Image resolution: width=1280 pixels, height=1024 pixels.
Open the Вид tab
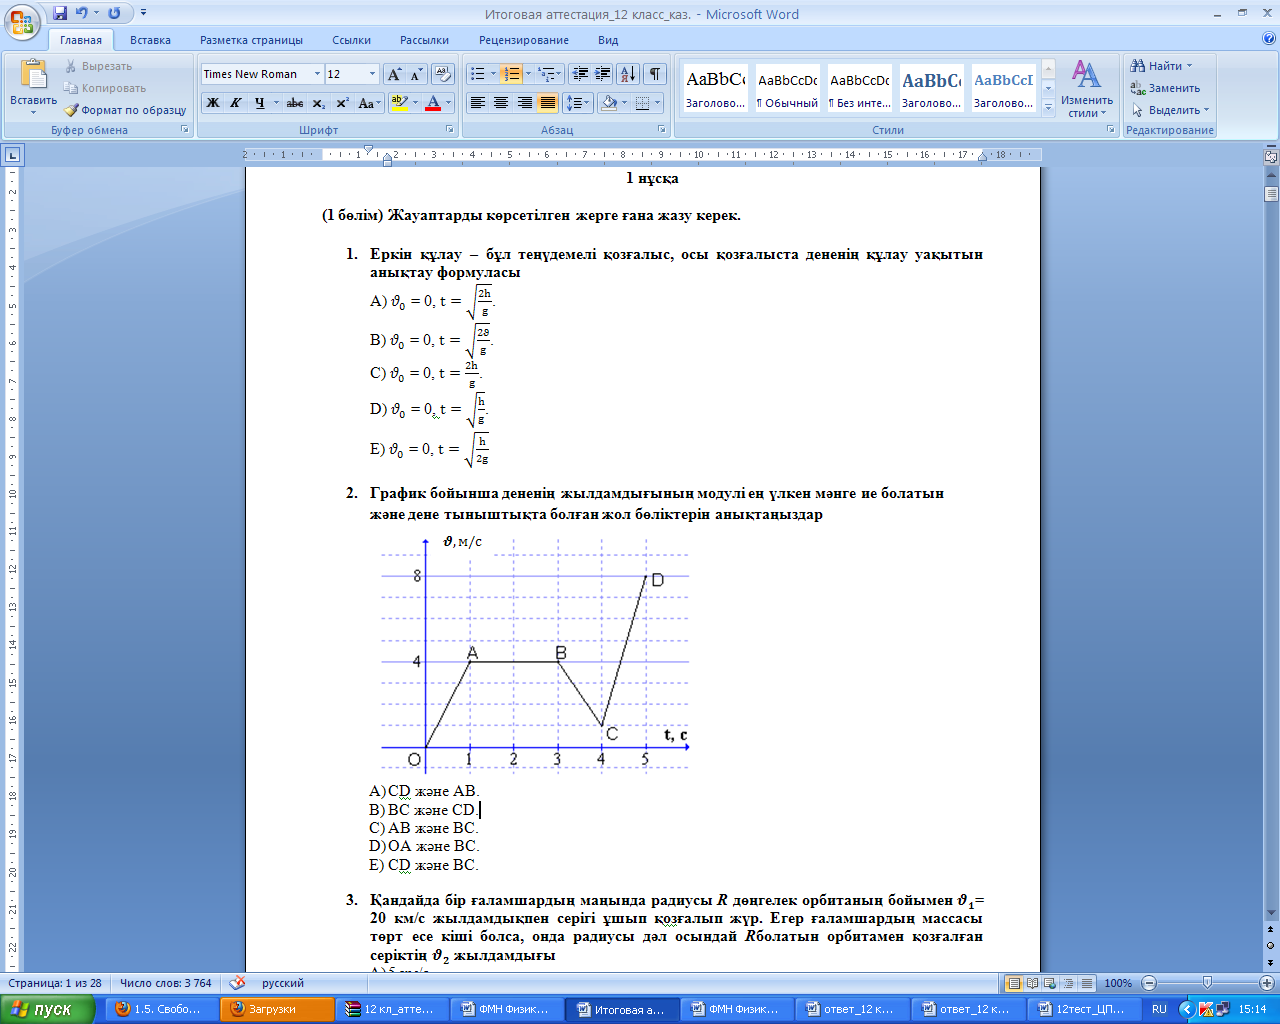[x=608, y=40]
